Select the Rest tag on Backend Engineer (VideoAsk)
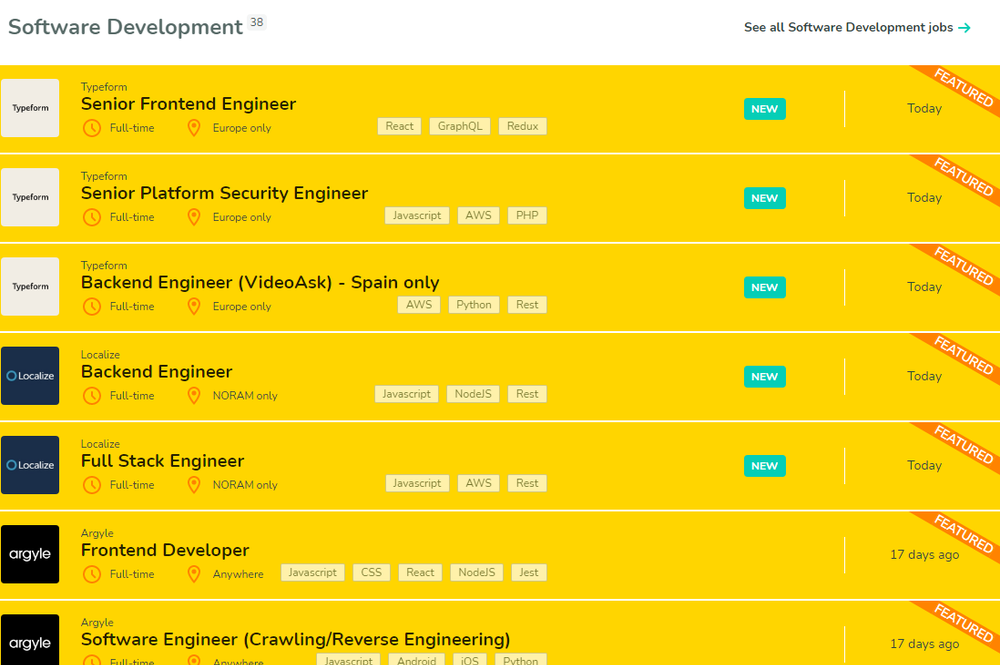Screen dimensions: 1000x665 [x=527, y=305]
